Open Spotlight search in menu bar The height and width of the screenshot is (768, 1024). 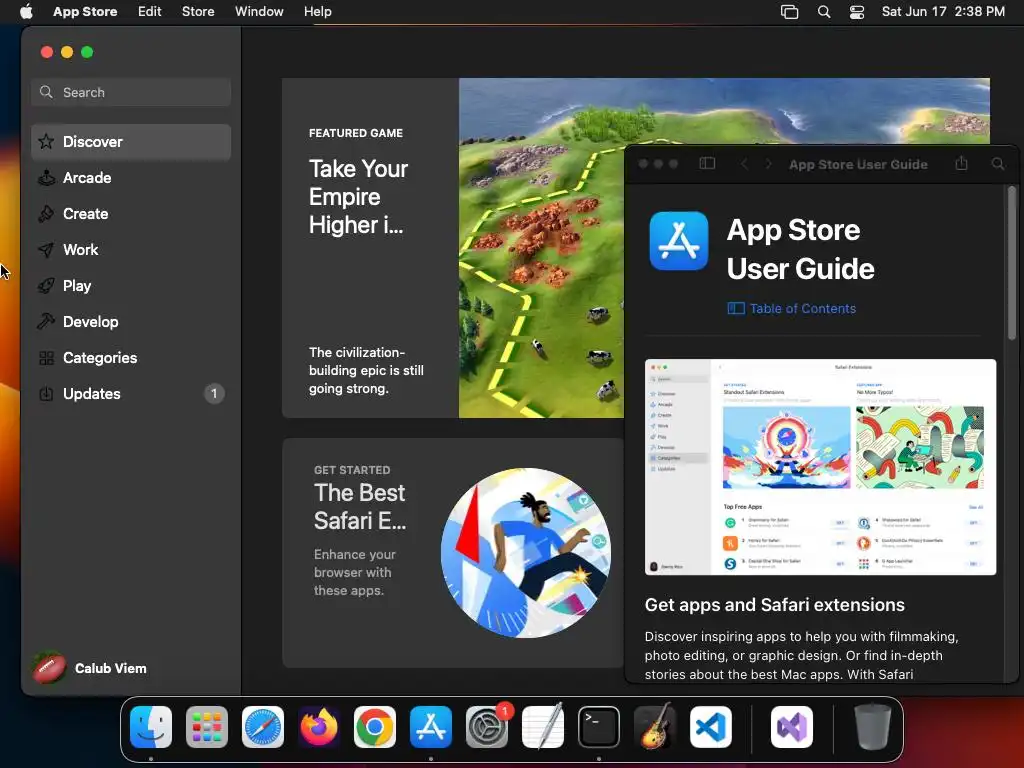click(824, 12)
